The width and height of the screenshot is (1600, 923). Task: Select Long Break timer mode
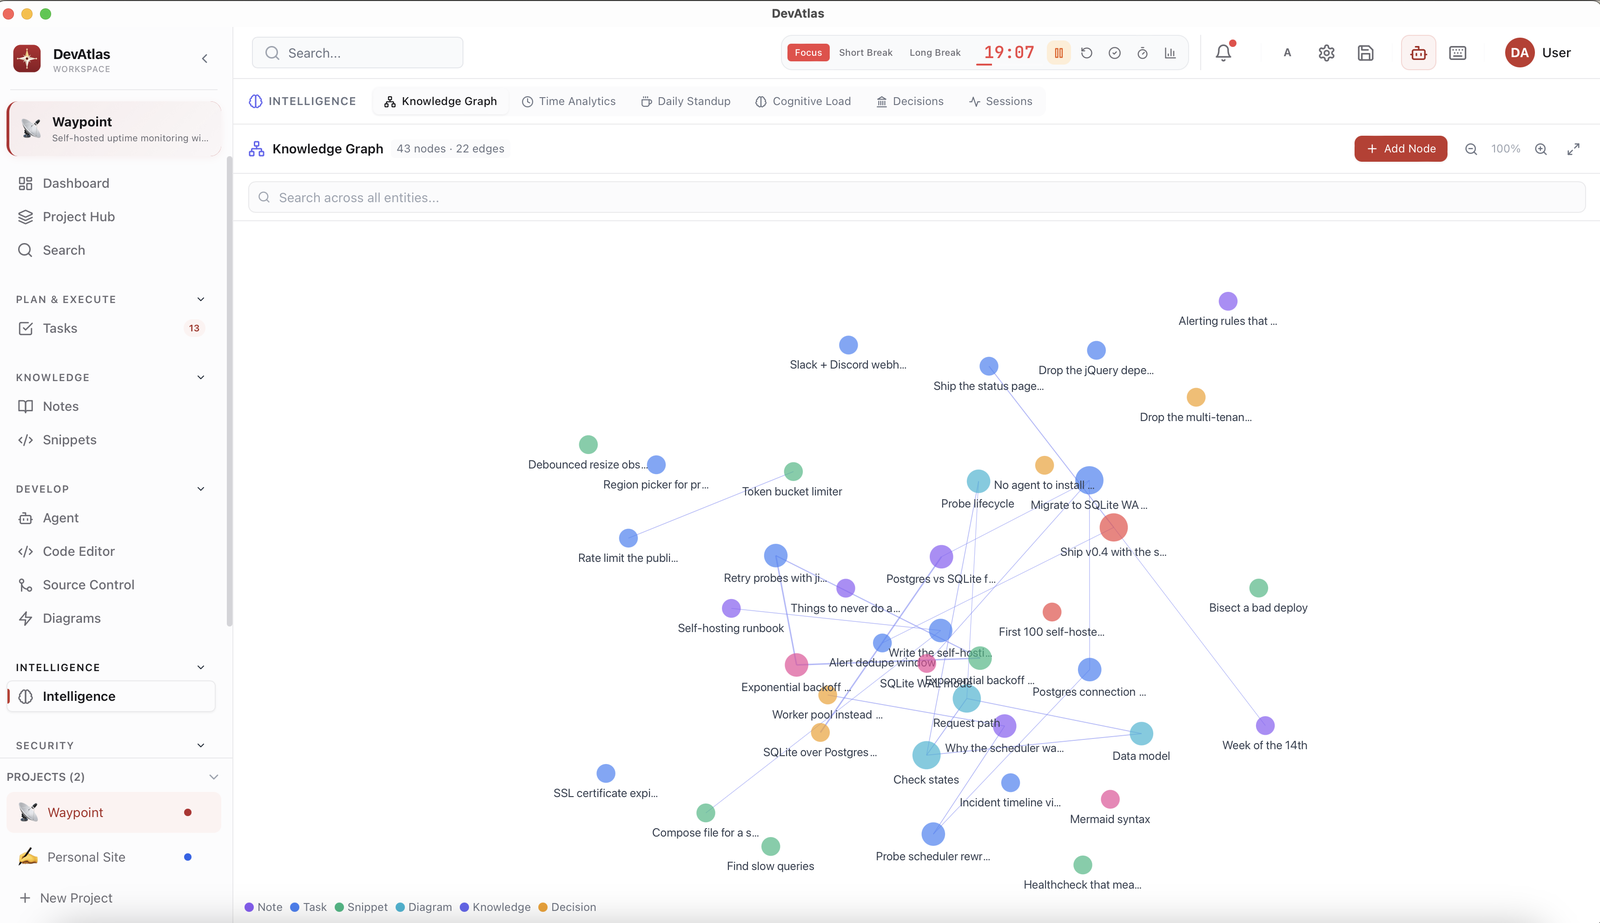tap(935, 53)
